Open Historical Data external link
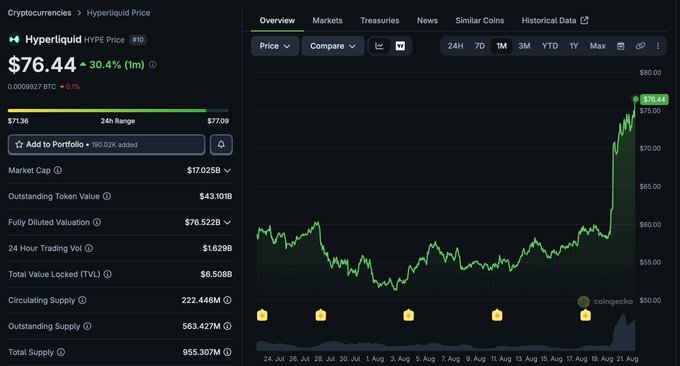Image resolution: width=680 pixels, height=366 pixels. [555, 20]
